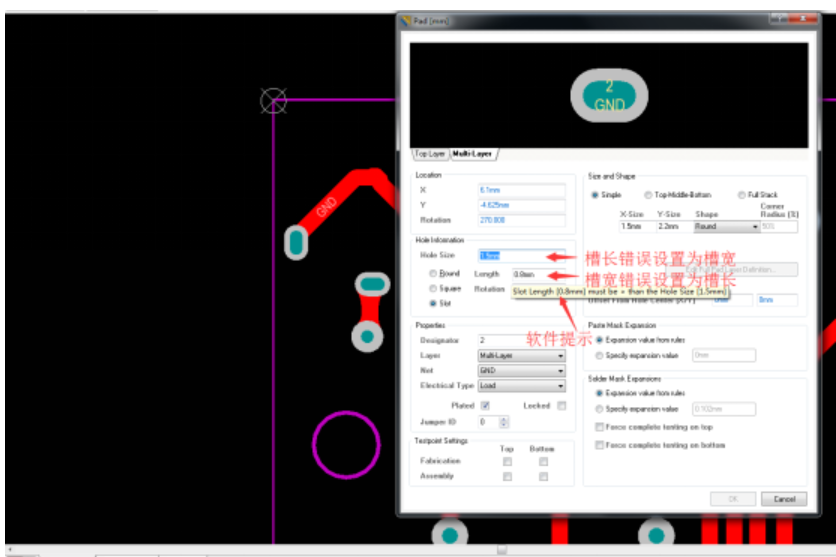This screenshot has width=836, height=557.
Task: Click the Paste Mask expansion value field
Action: [x=724, y=356]
